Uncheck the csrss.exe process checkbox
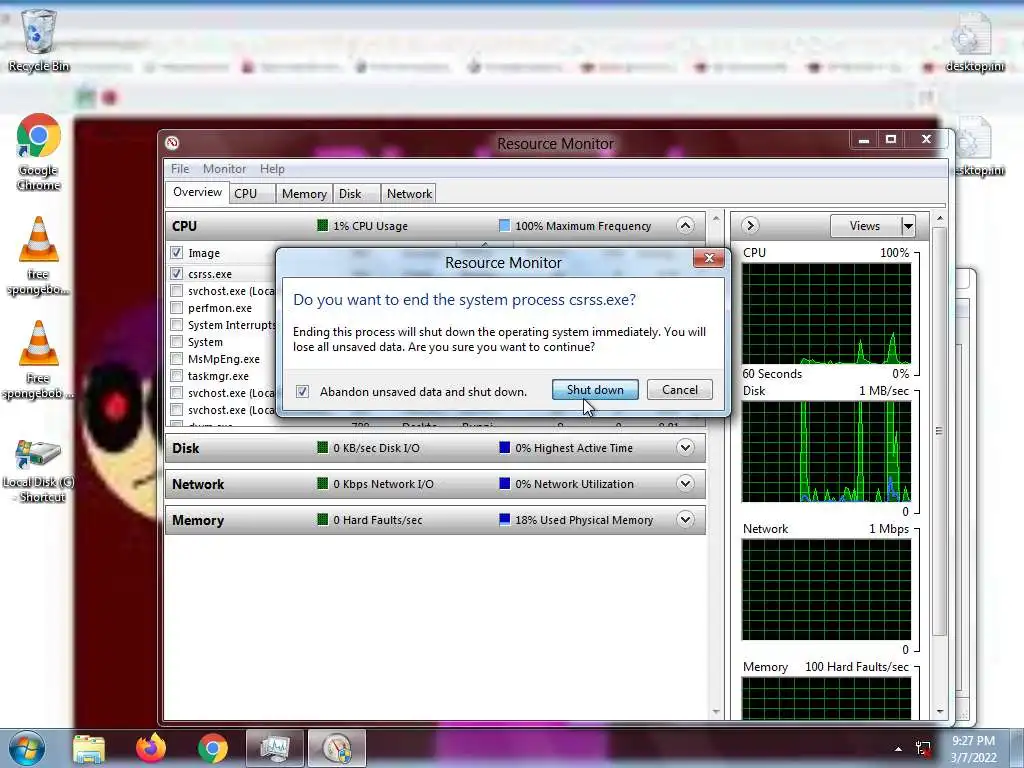The width and height of the screenshot is (1024, 768). 176,274
